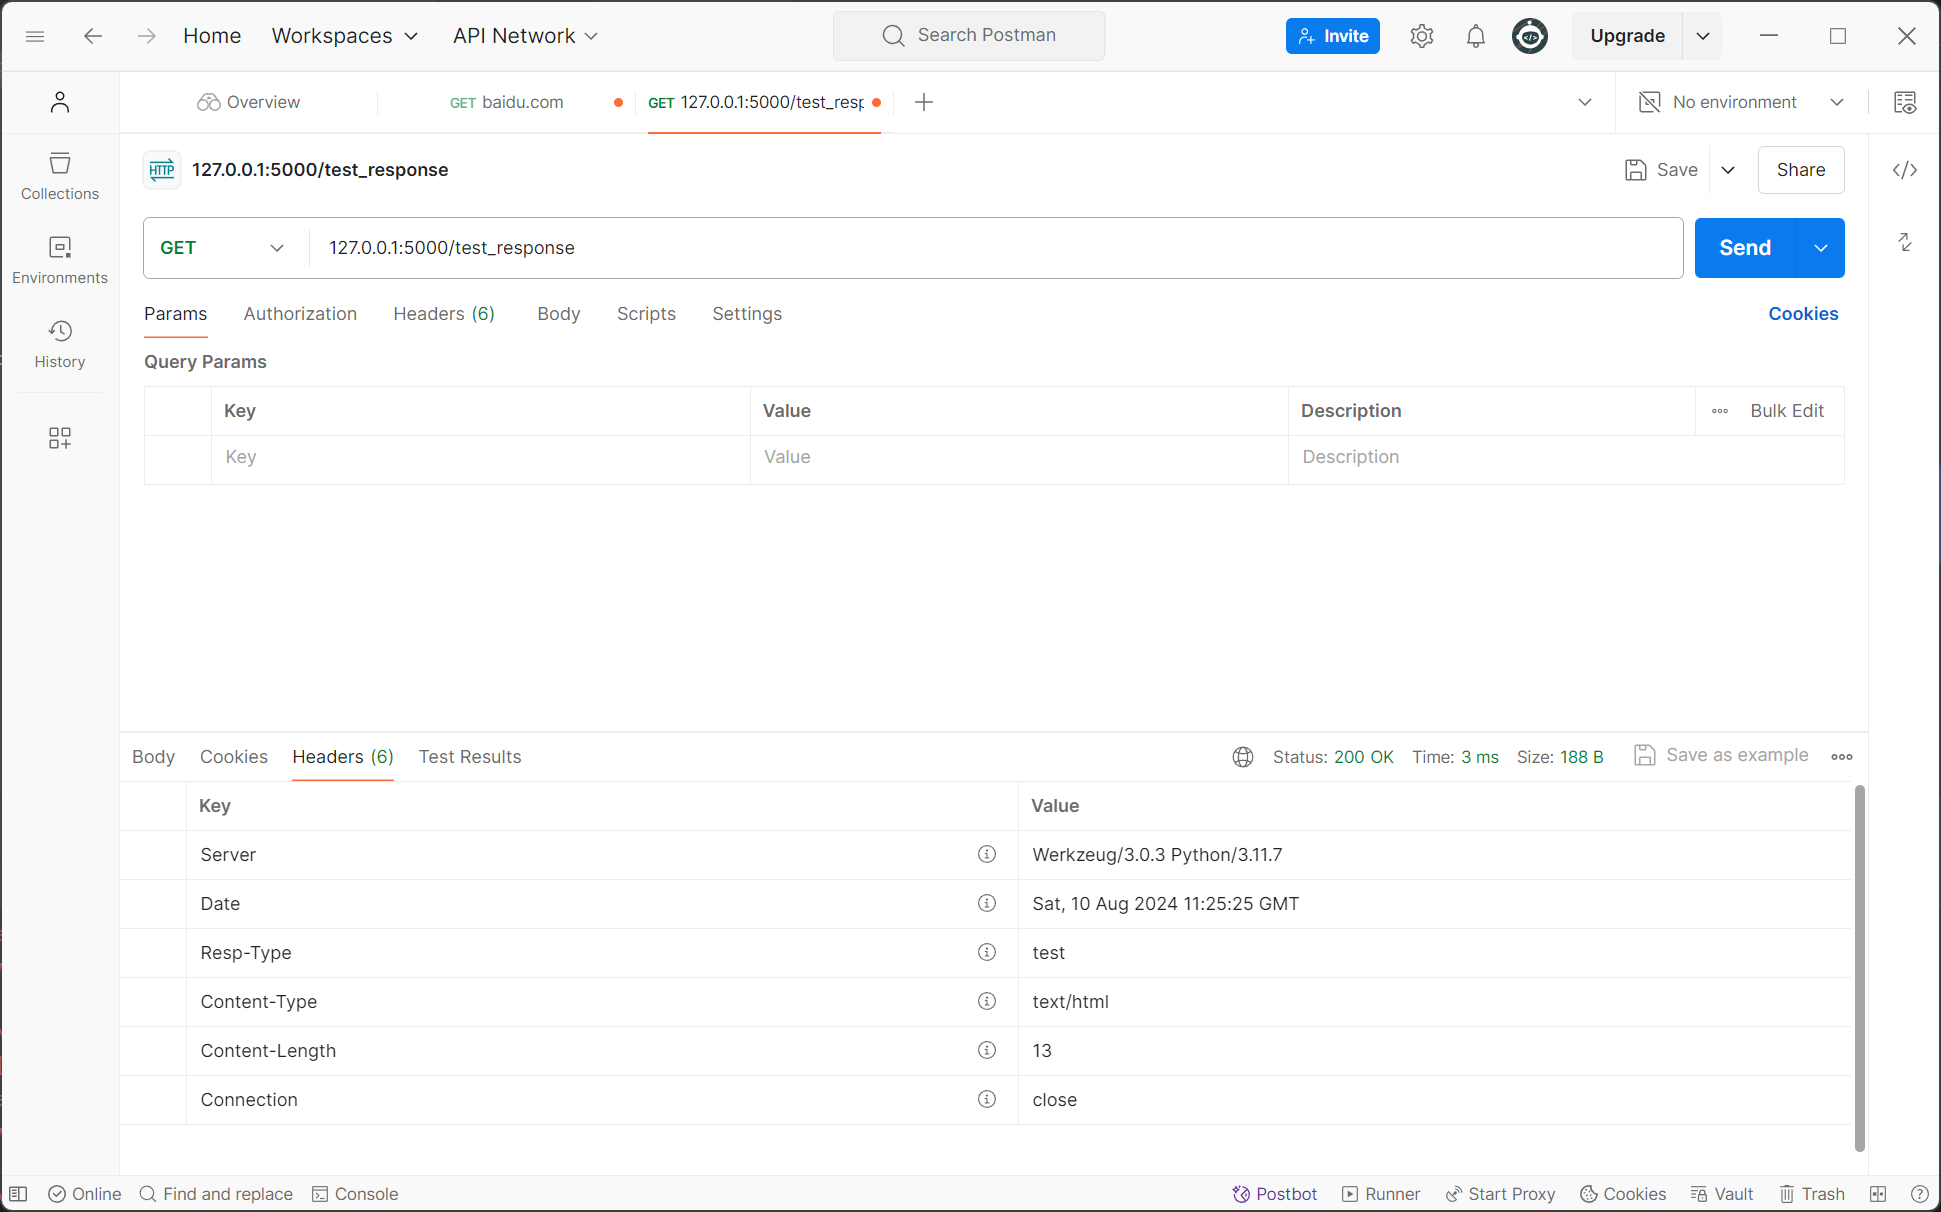Show info for Resp-Type header
Screen dimensions: 1941x1212
pos(987,952)
